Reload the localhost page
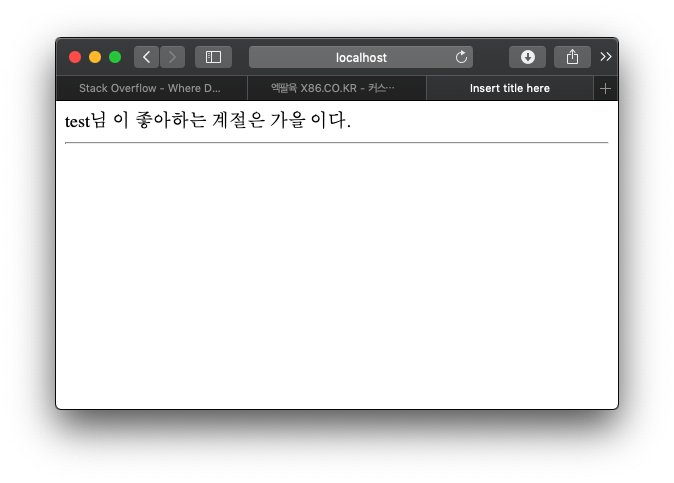The height and width of the screenshot is (483, 674). point(461,57)
